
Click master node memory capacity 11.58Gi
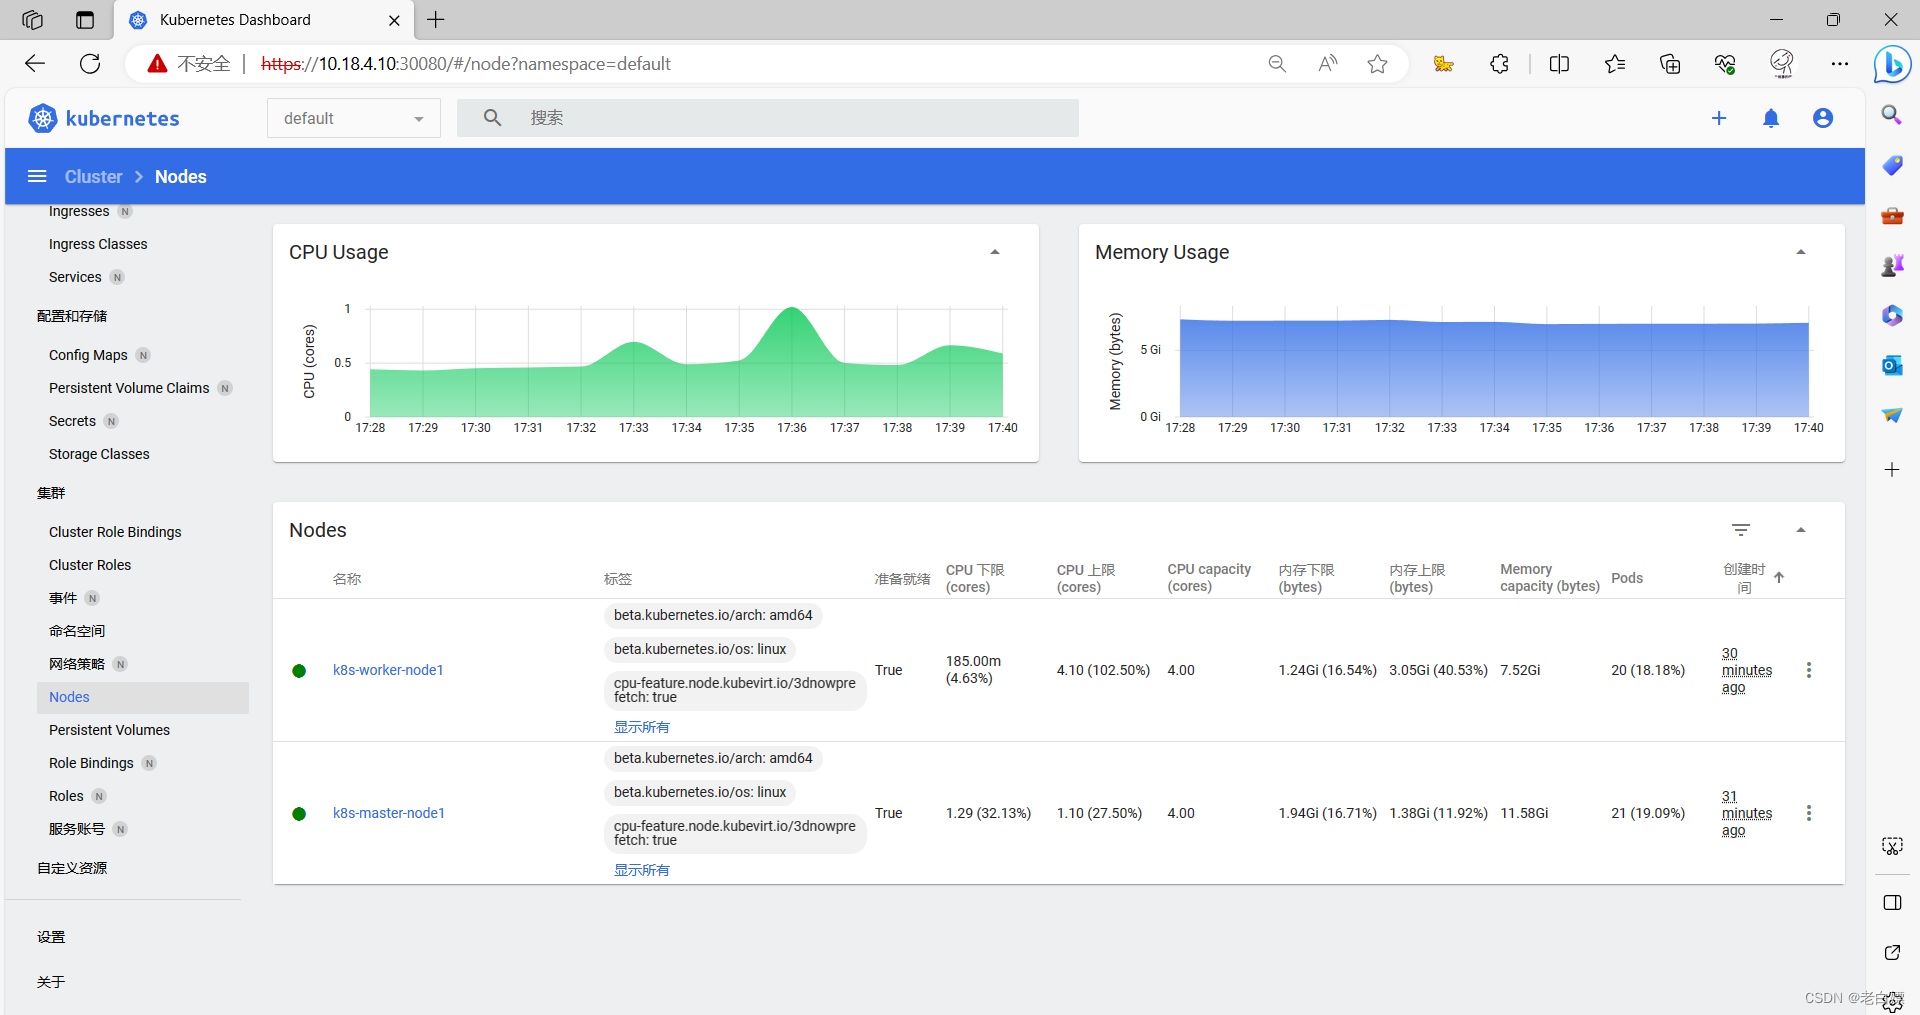(x=1524, y=813)
